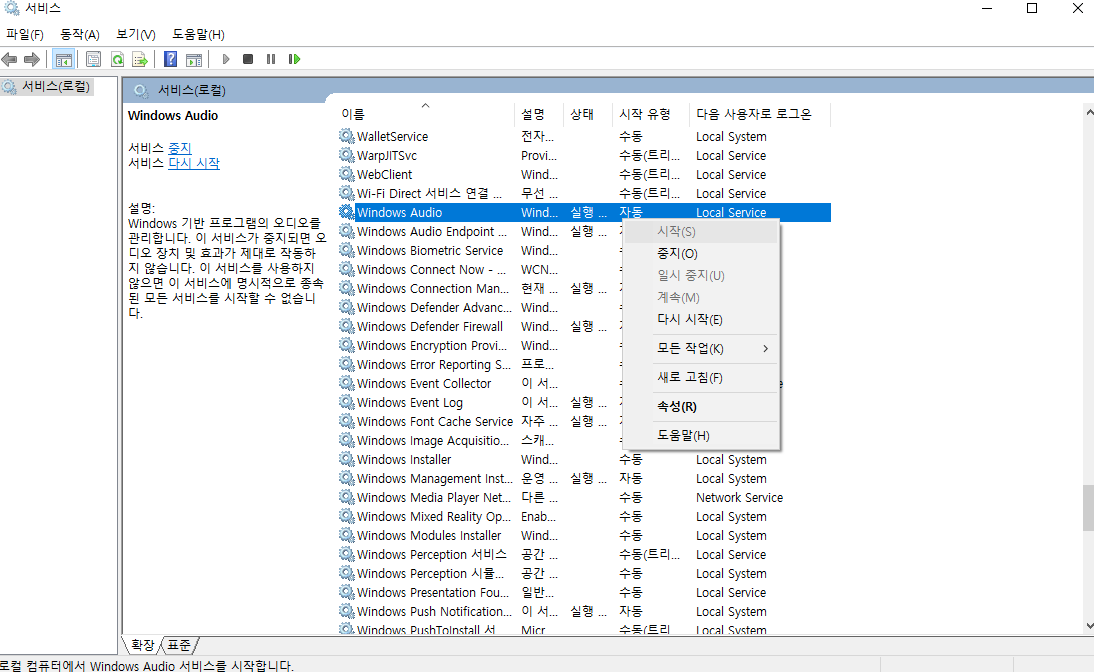Stop the service using the black square icon
Viewport: 1094px width, 672px height.
247,58
